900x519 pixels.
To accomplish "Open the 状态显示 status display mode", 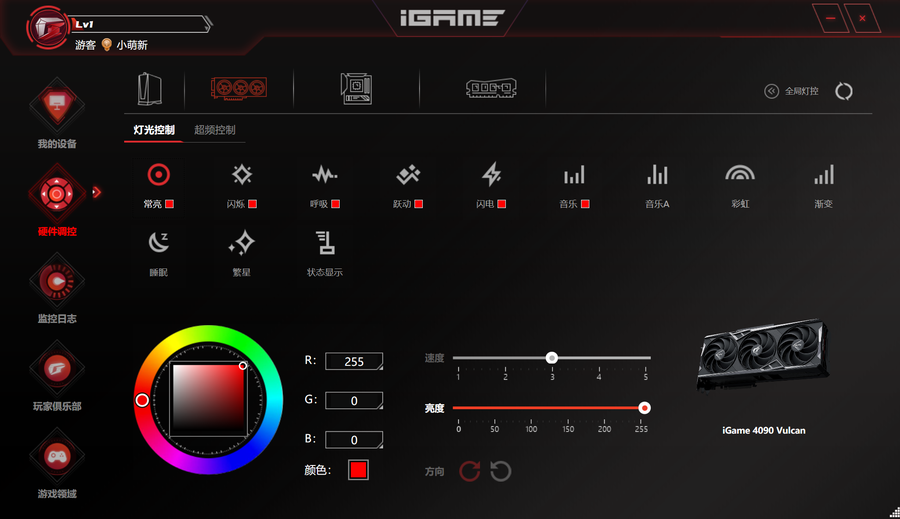I will point(324,243).
